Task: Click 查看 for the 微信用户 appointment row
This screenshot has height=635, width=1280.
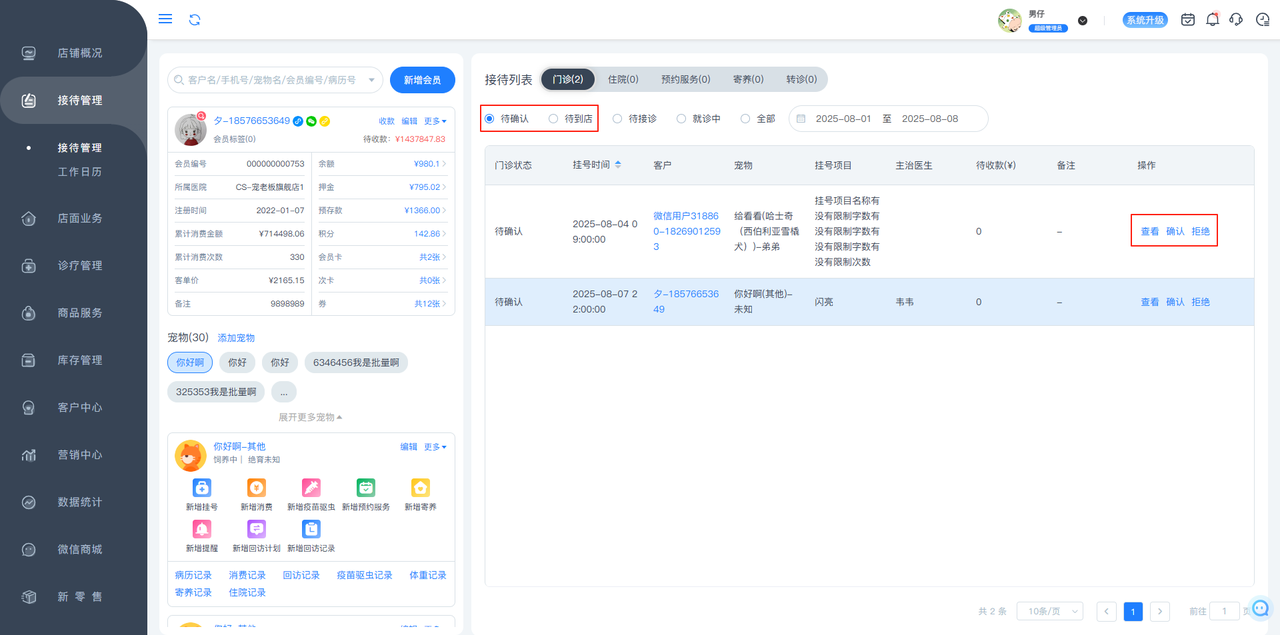Action: (x=1150, y=231)
